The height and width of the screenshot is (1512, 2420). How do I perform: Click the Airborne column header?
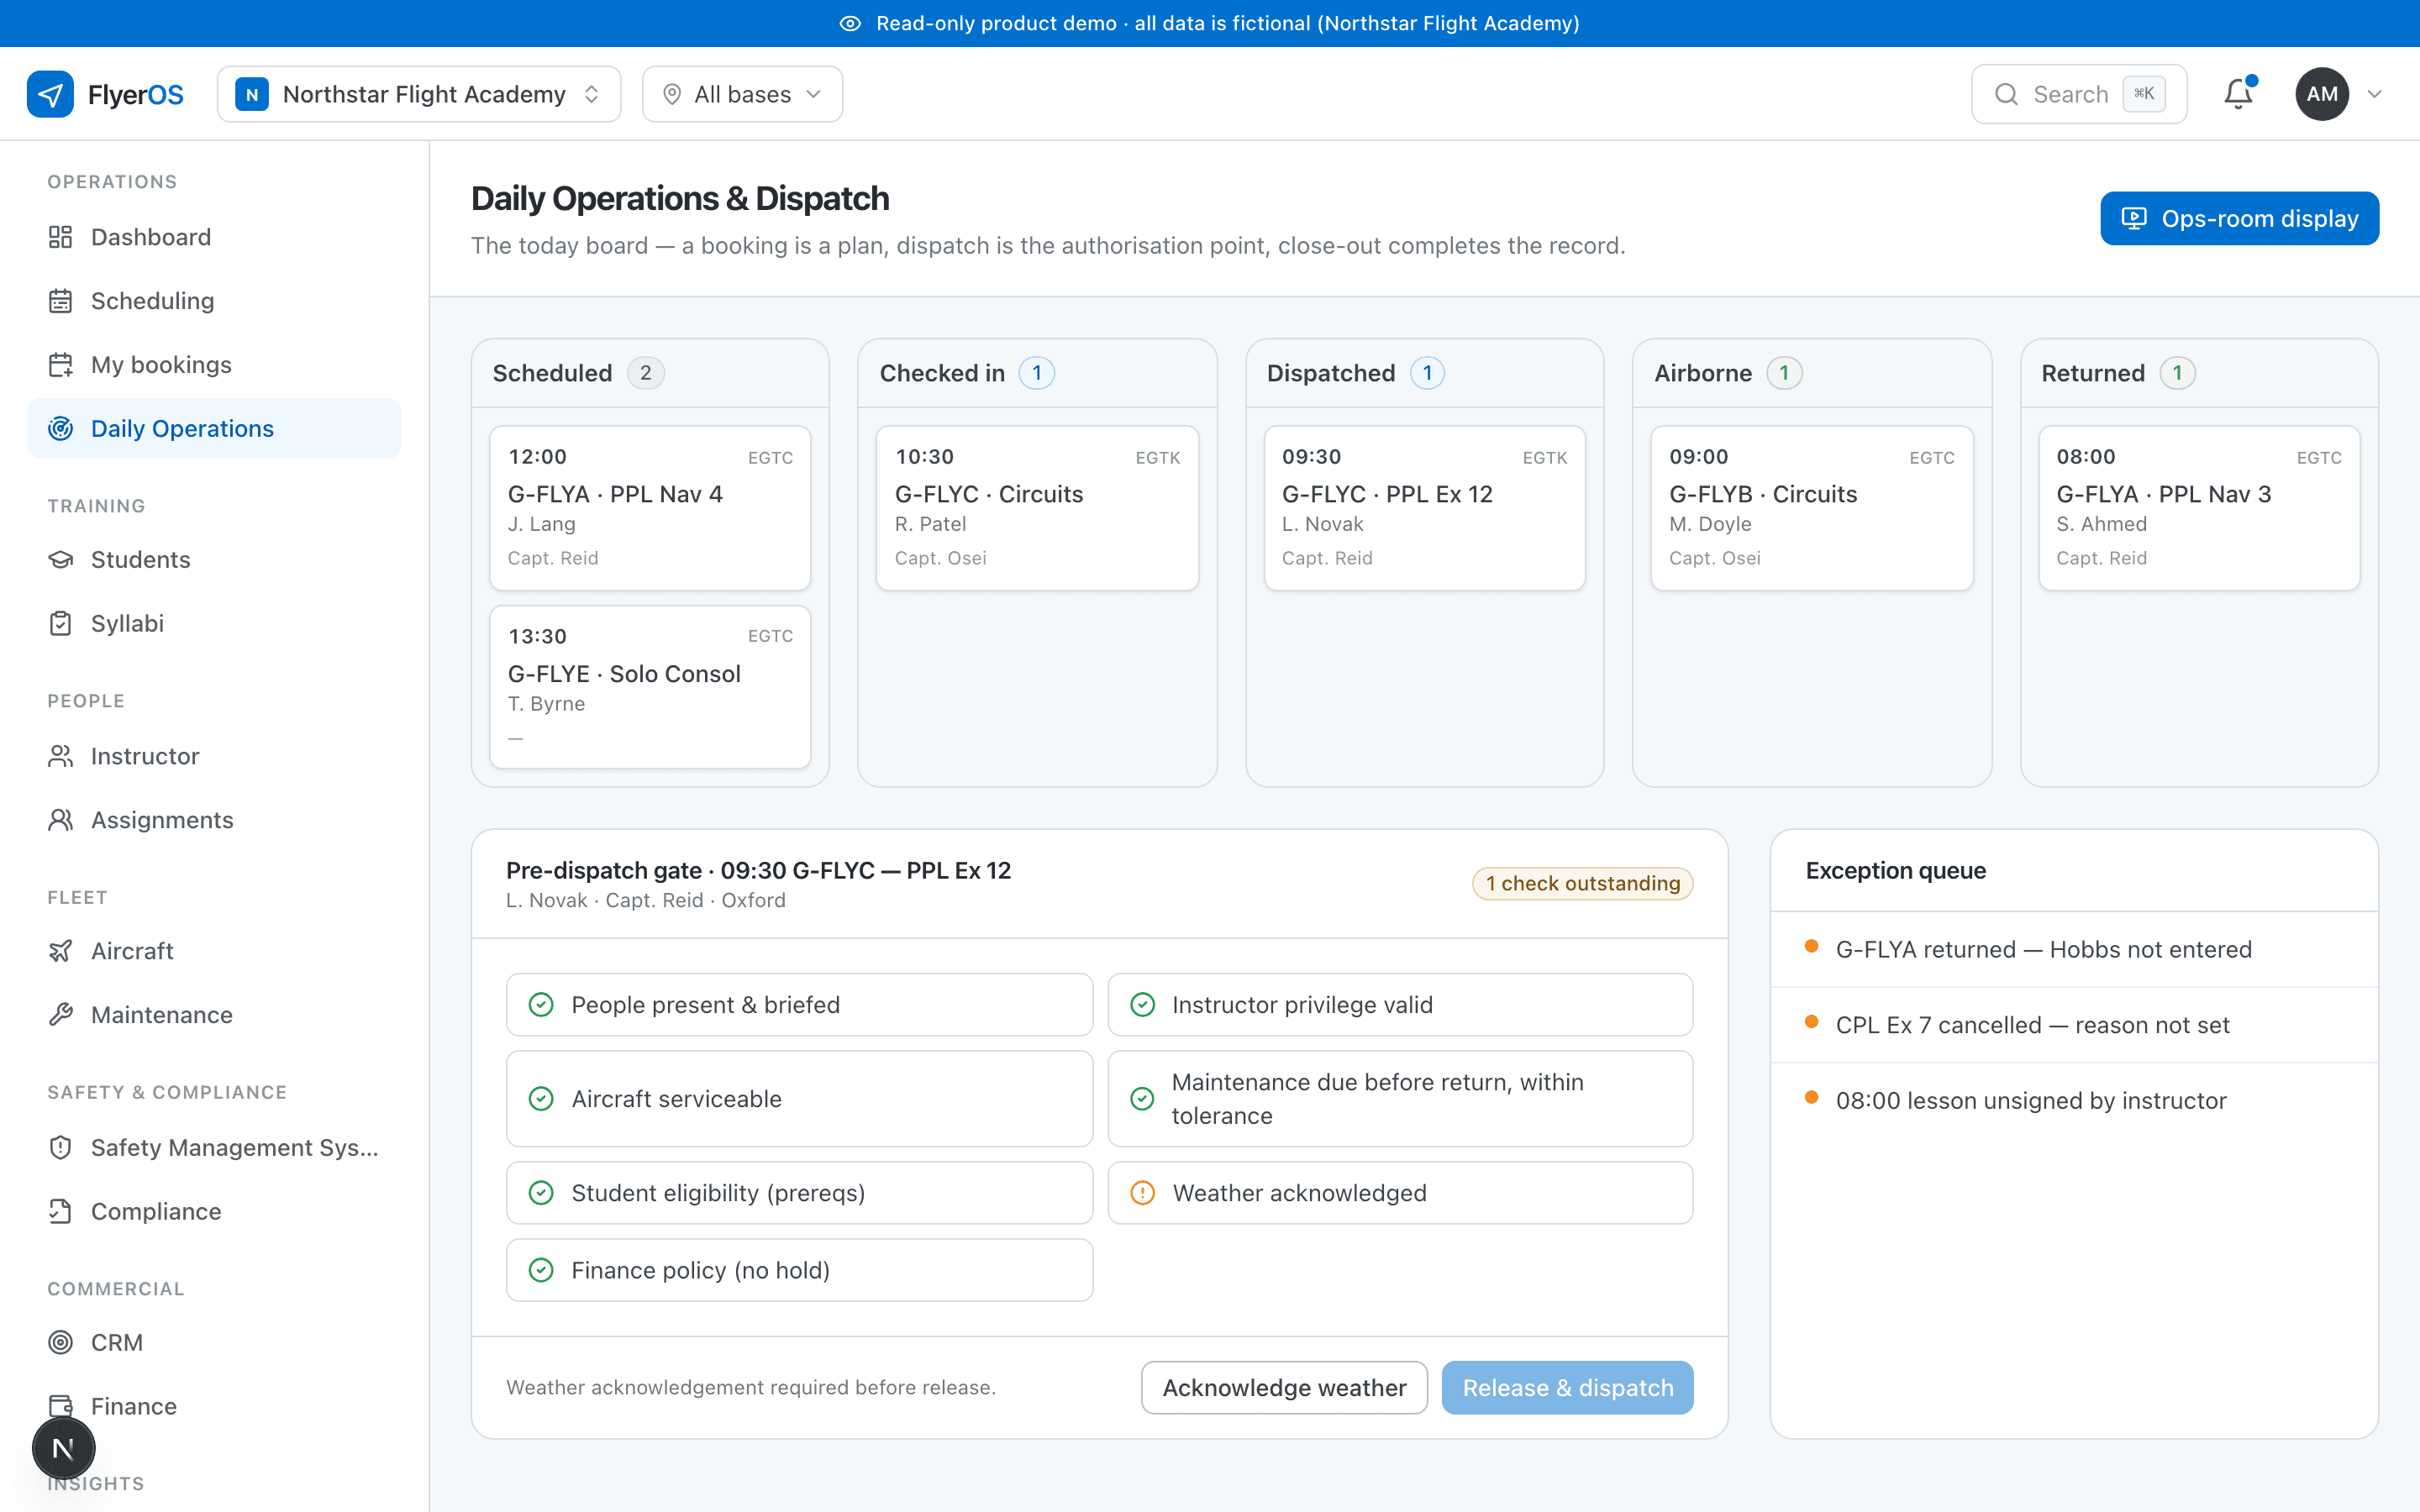1811,373
